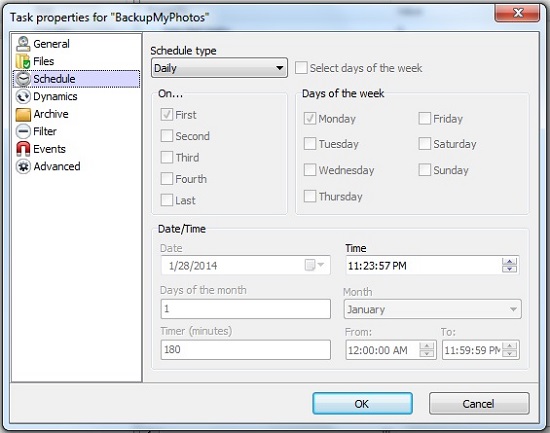
Task: Decrease the Time value with down arrow
Action: click(510, 269)
